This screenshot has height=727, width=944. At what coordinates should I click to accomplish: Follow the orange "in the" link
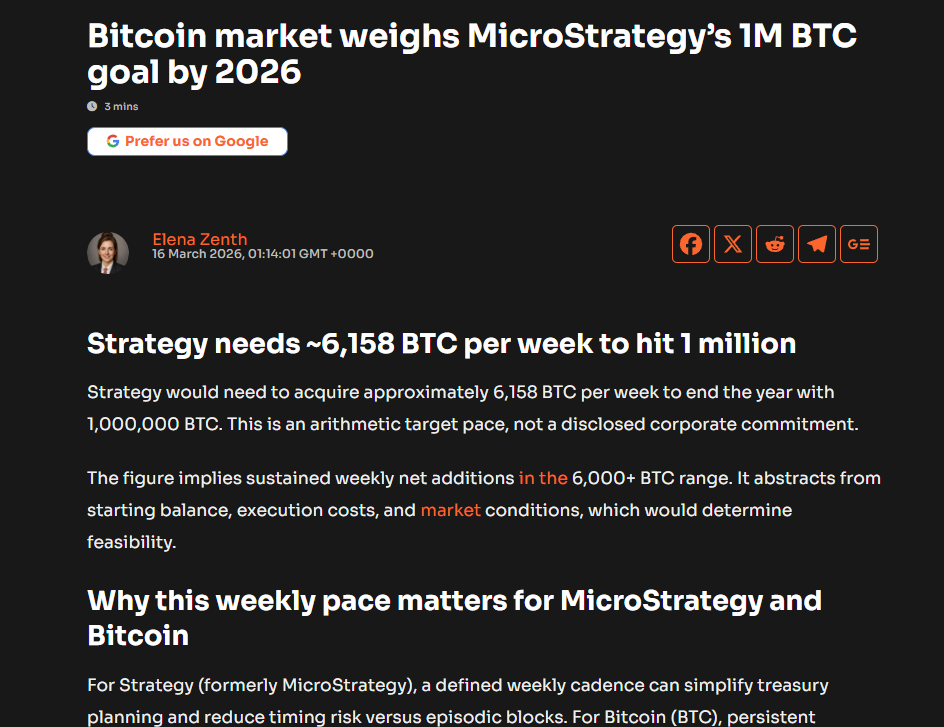[543, 478]
